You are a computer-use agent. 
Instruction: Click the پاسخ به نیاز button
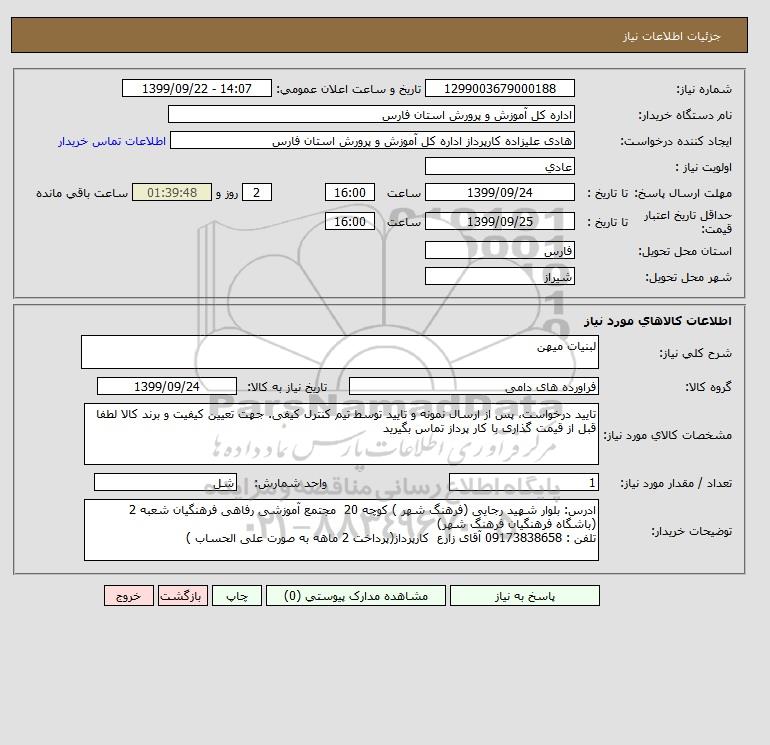point(524,596)
